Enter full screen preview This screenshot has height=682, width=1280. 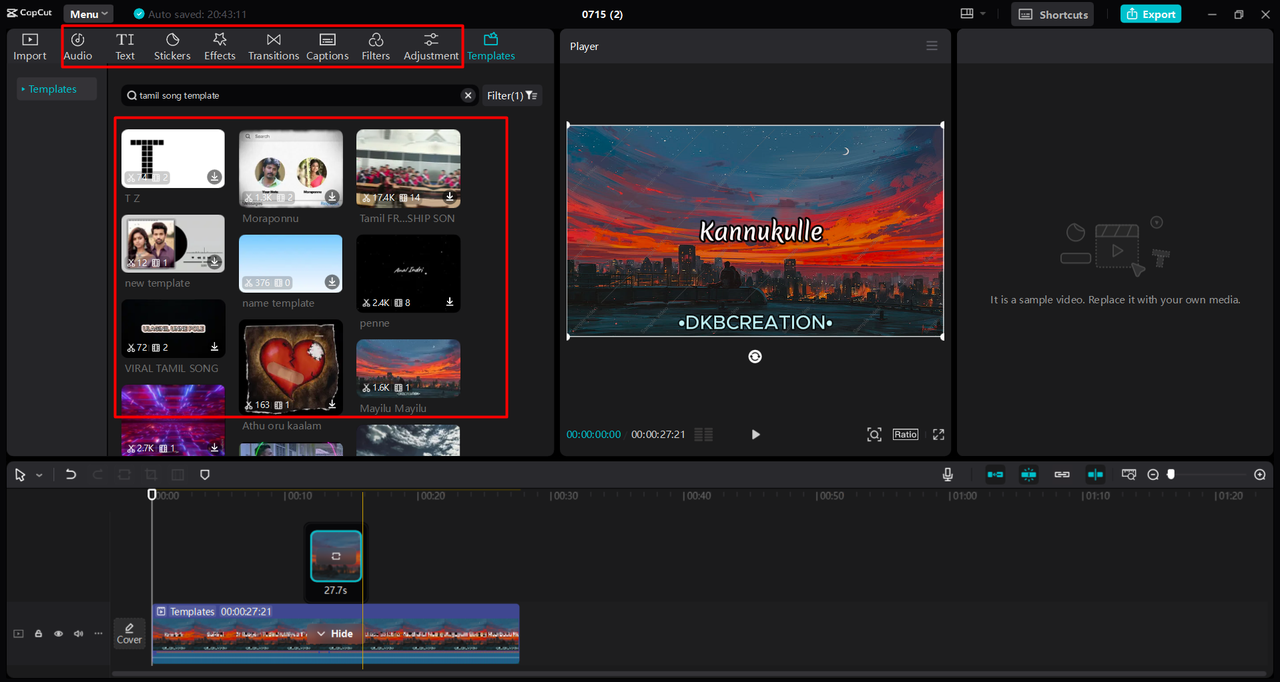[x=938, y=434]
